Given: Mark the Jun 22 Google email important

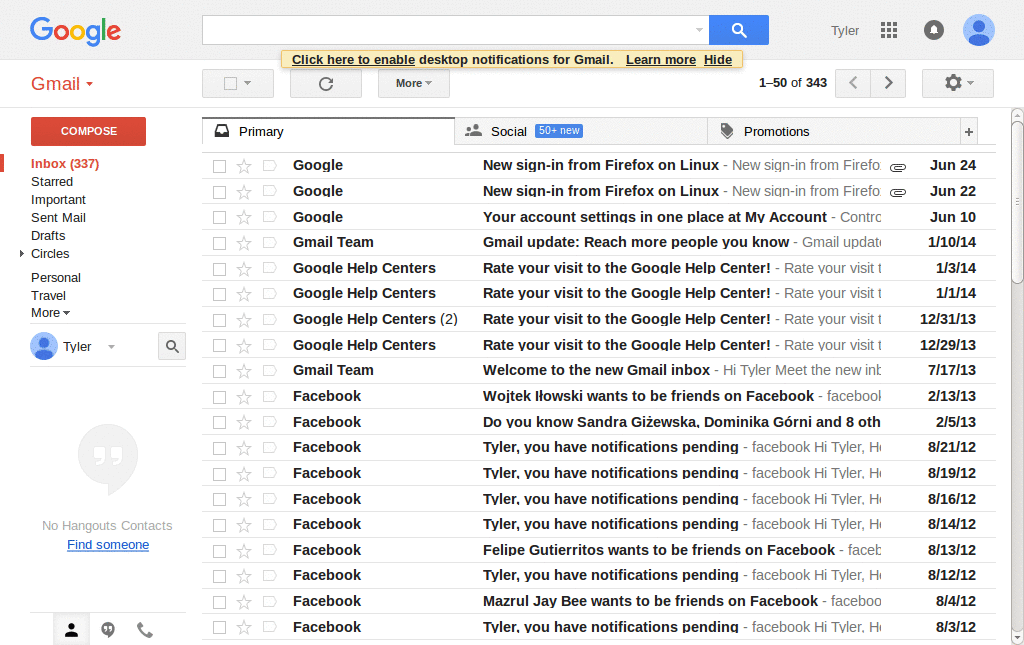Looking at the screenshot, I should click(x=270, y=191).
